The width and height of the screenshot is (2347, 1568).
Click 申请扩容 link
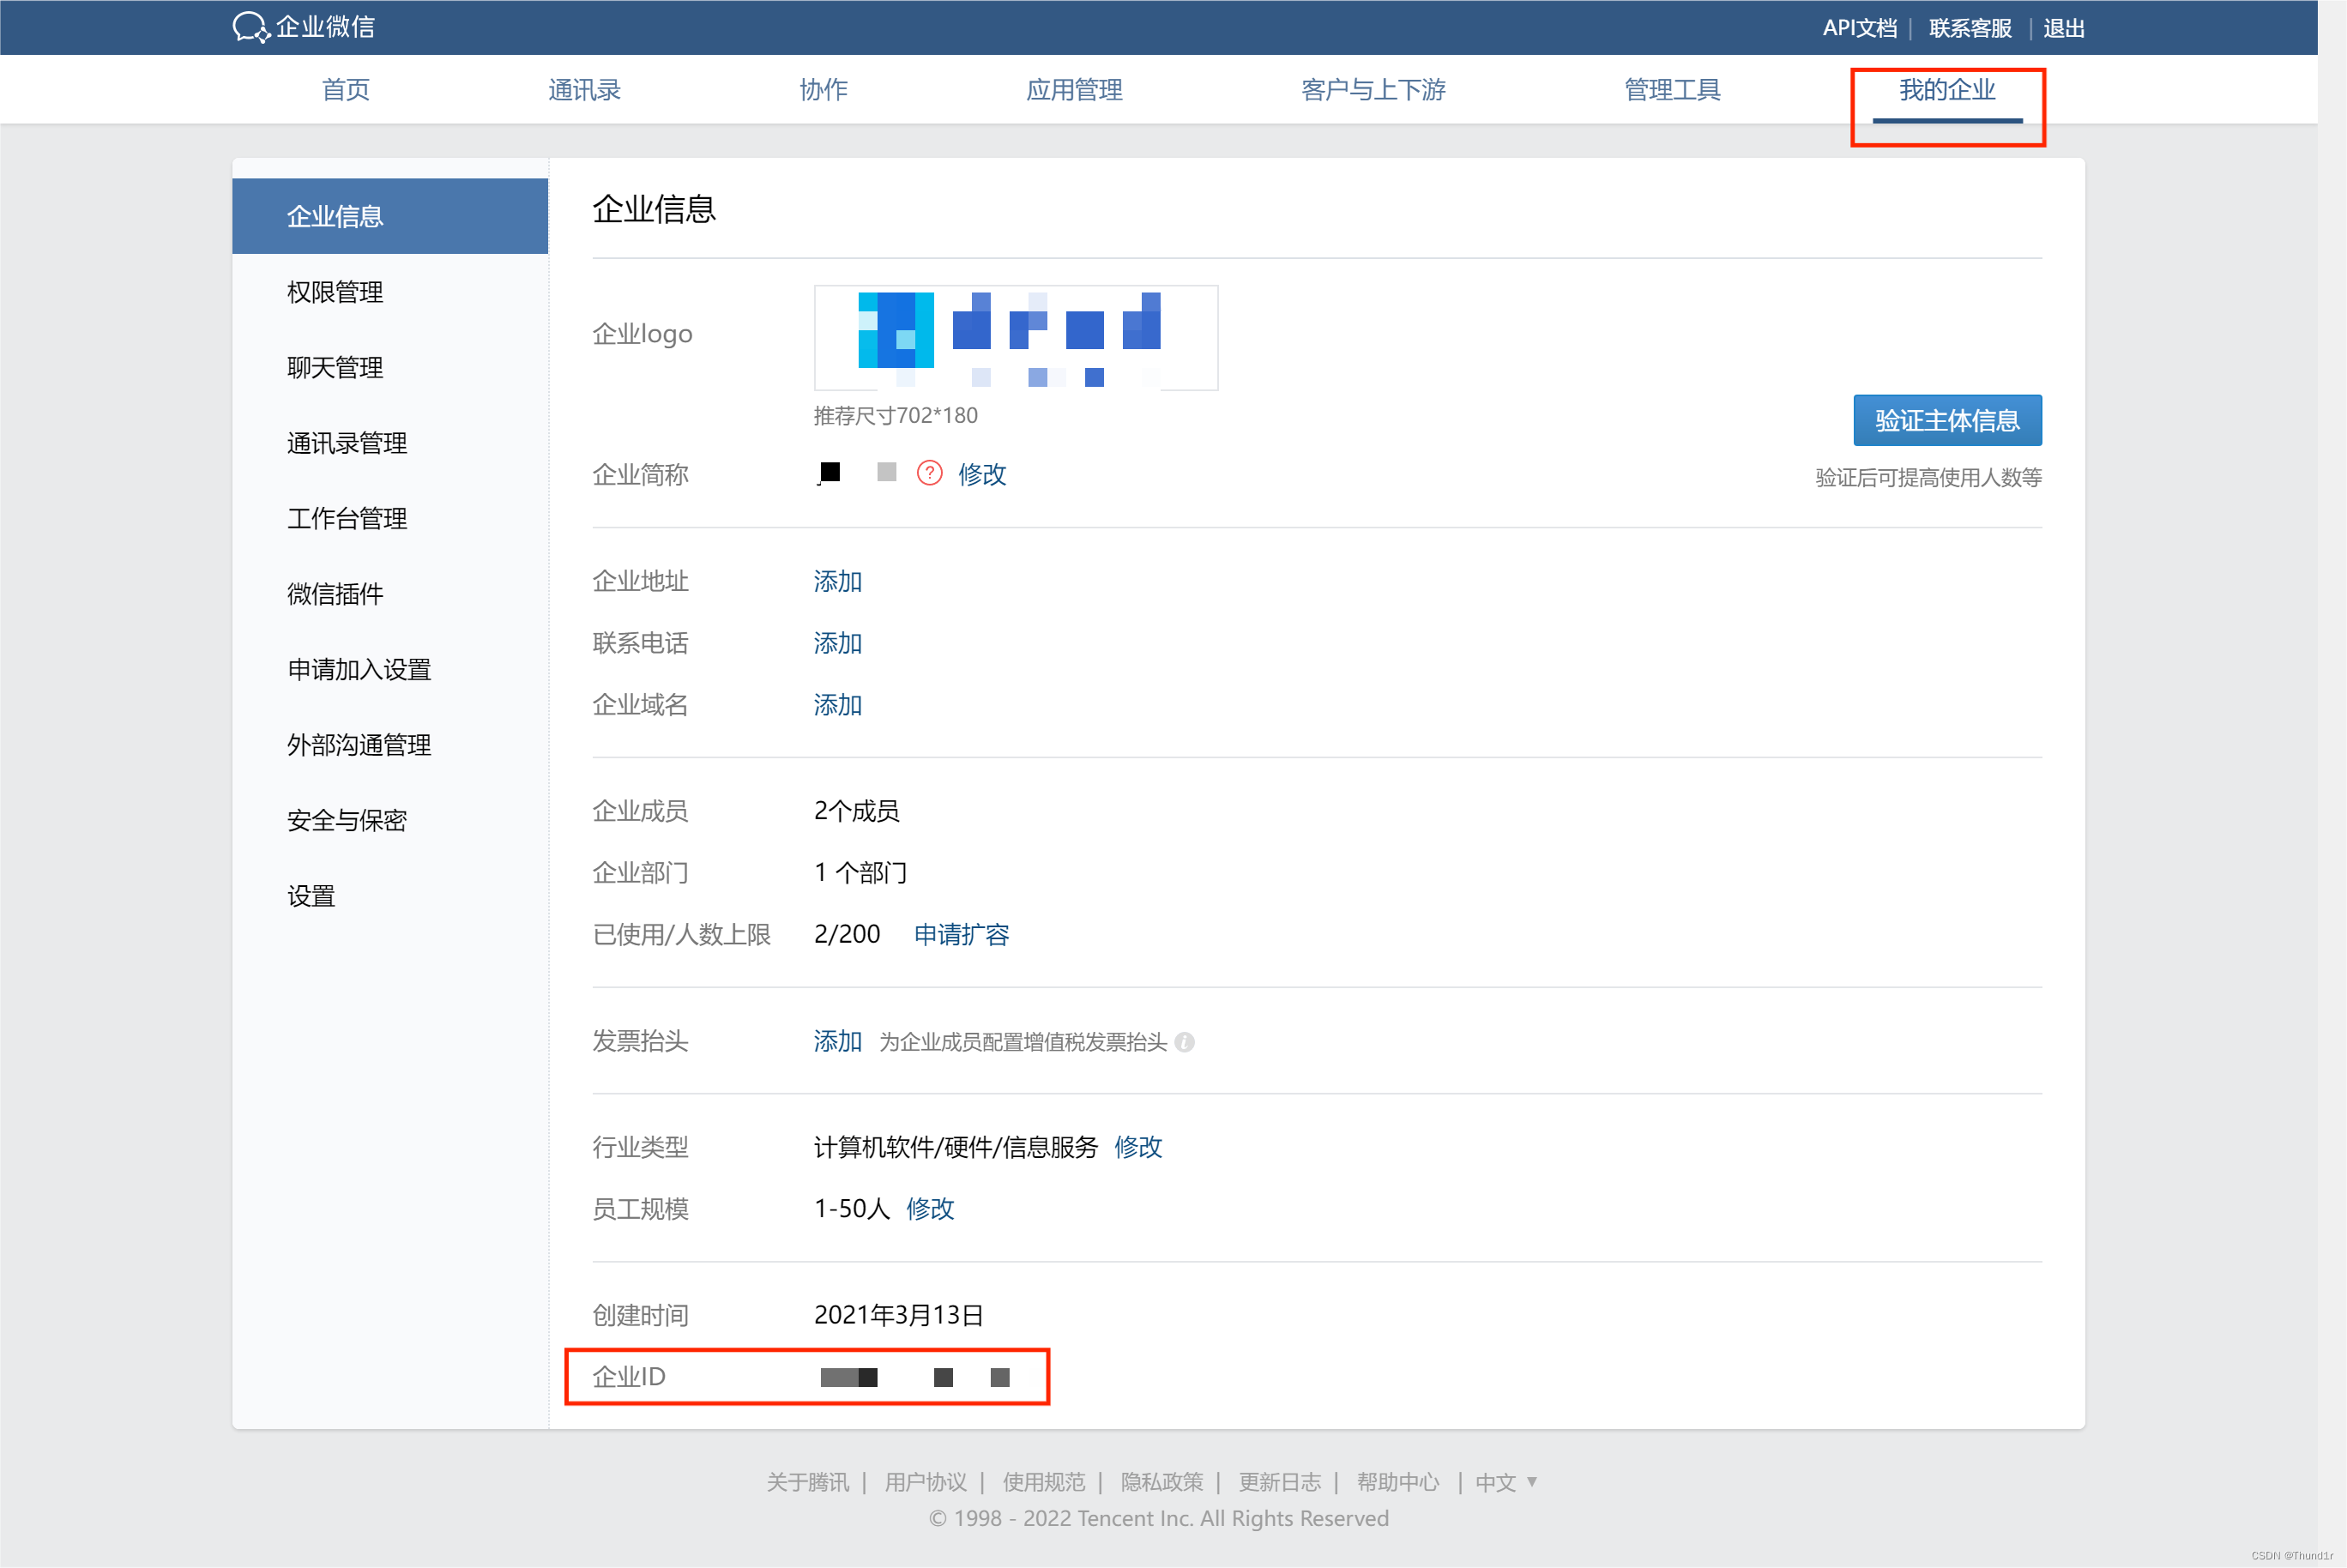coord(962,934)
